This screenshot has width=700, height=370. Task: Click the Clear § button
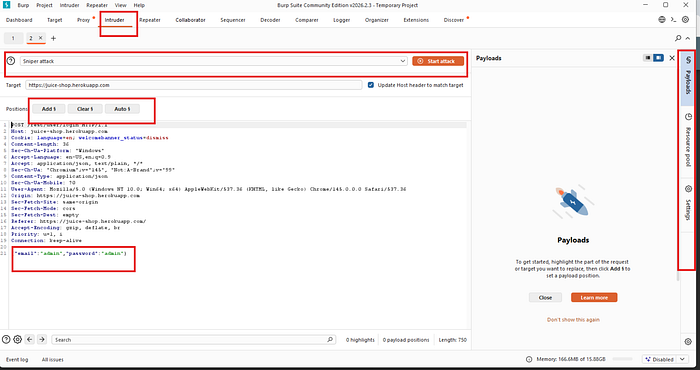85,109
